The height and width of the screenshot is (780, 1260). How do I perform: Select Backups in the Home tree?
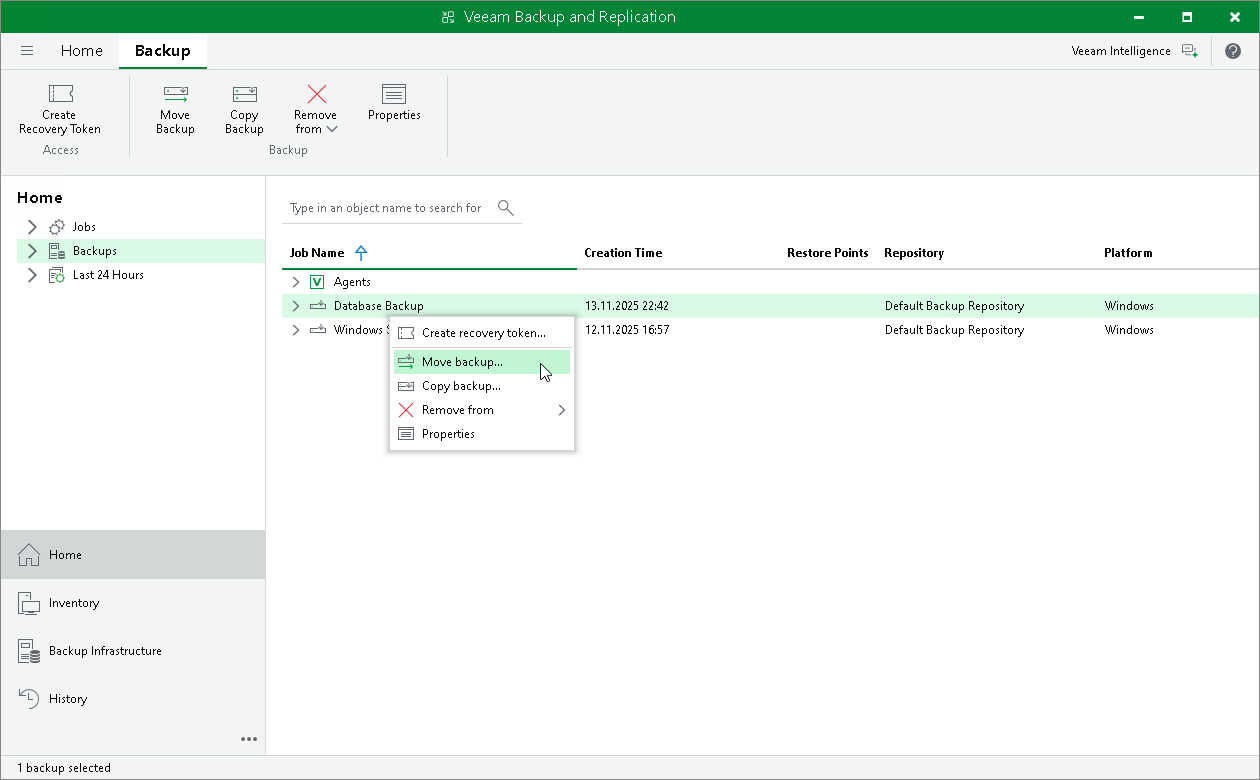[x=95, y=251]
